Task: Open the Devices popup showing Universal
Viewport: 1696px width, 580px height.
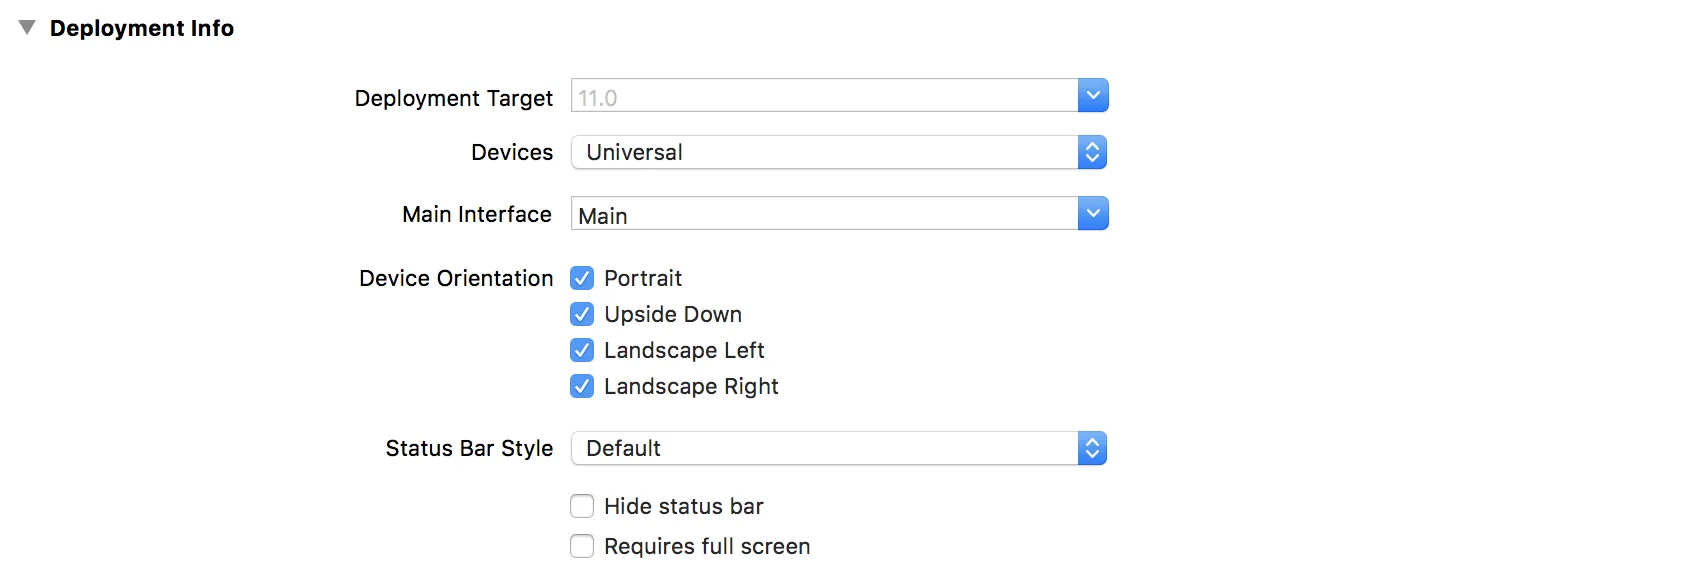Action: point(824,152)
